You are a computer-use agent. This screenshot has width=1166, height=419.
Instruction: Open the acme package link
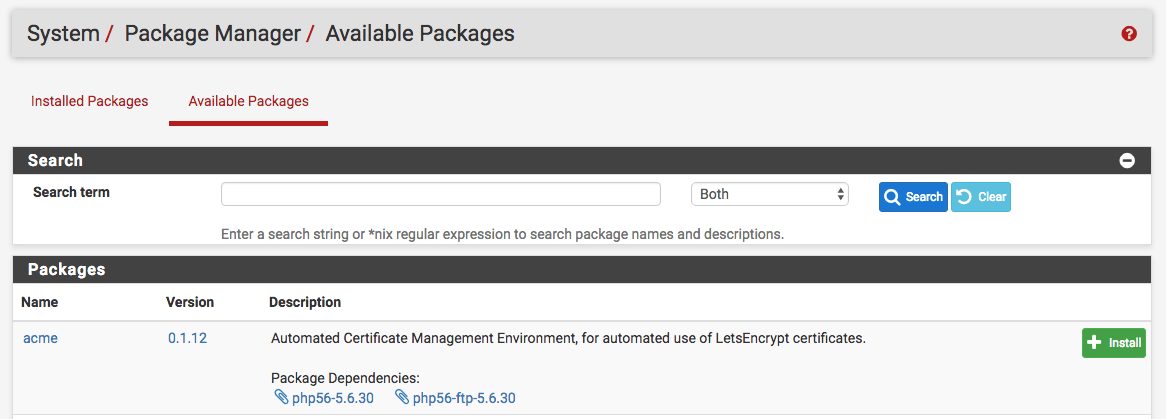click(40, 338)
